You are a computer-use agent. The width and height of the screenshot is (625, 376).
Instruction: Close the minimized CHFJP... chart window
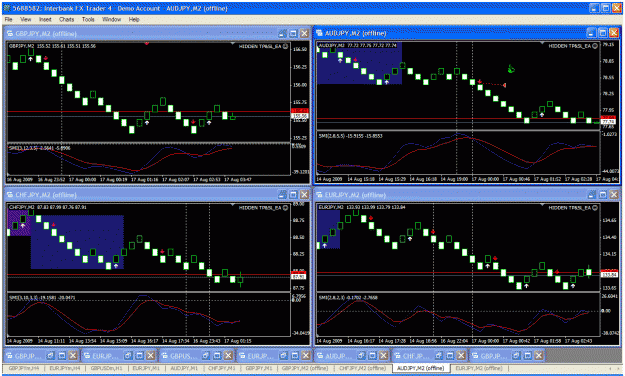coord(461,355)
